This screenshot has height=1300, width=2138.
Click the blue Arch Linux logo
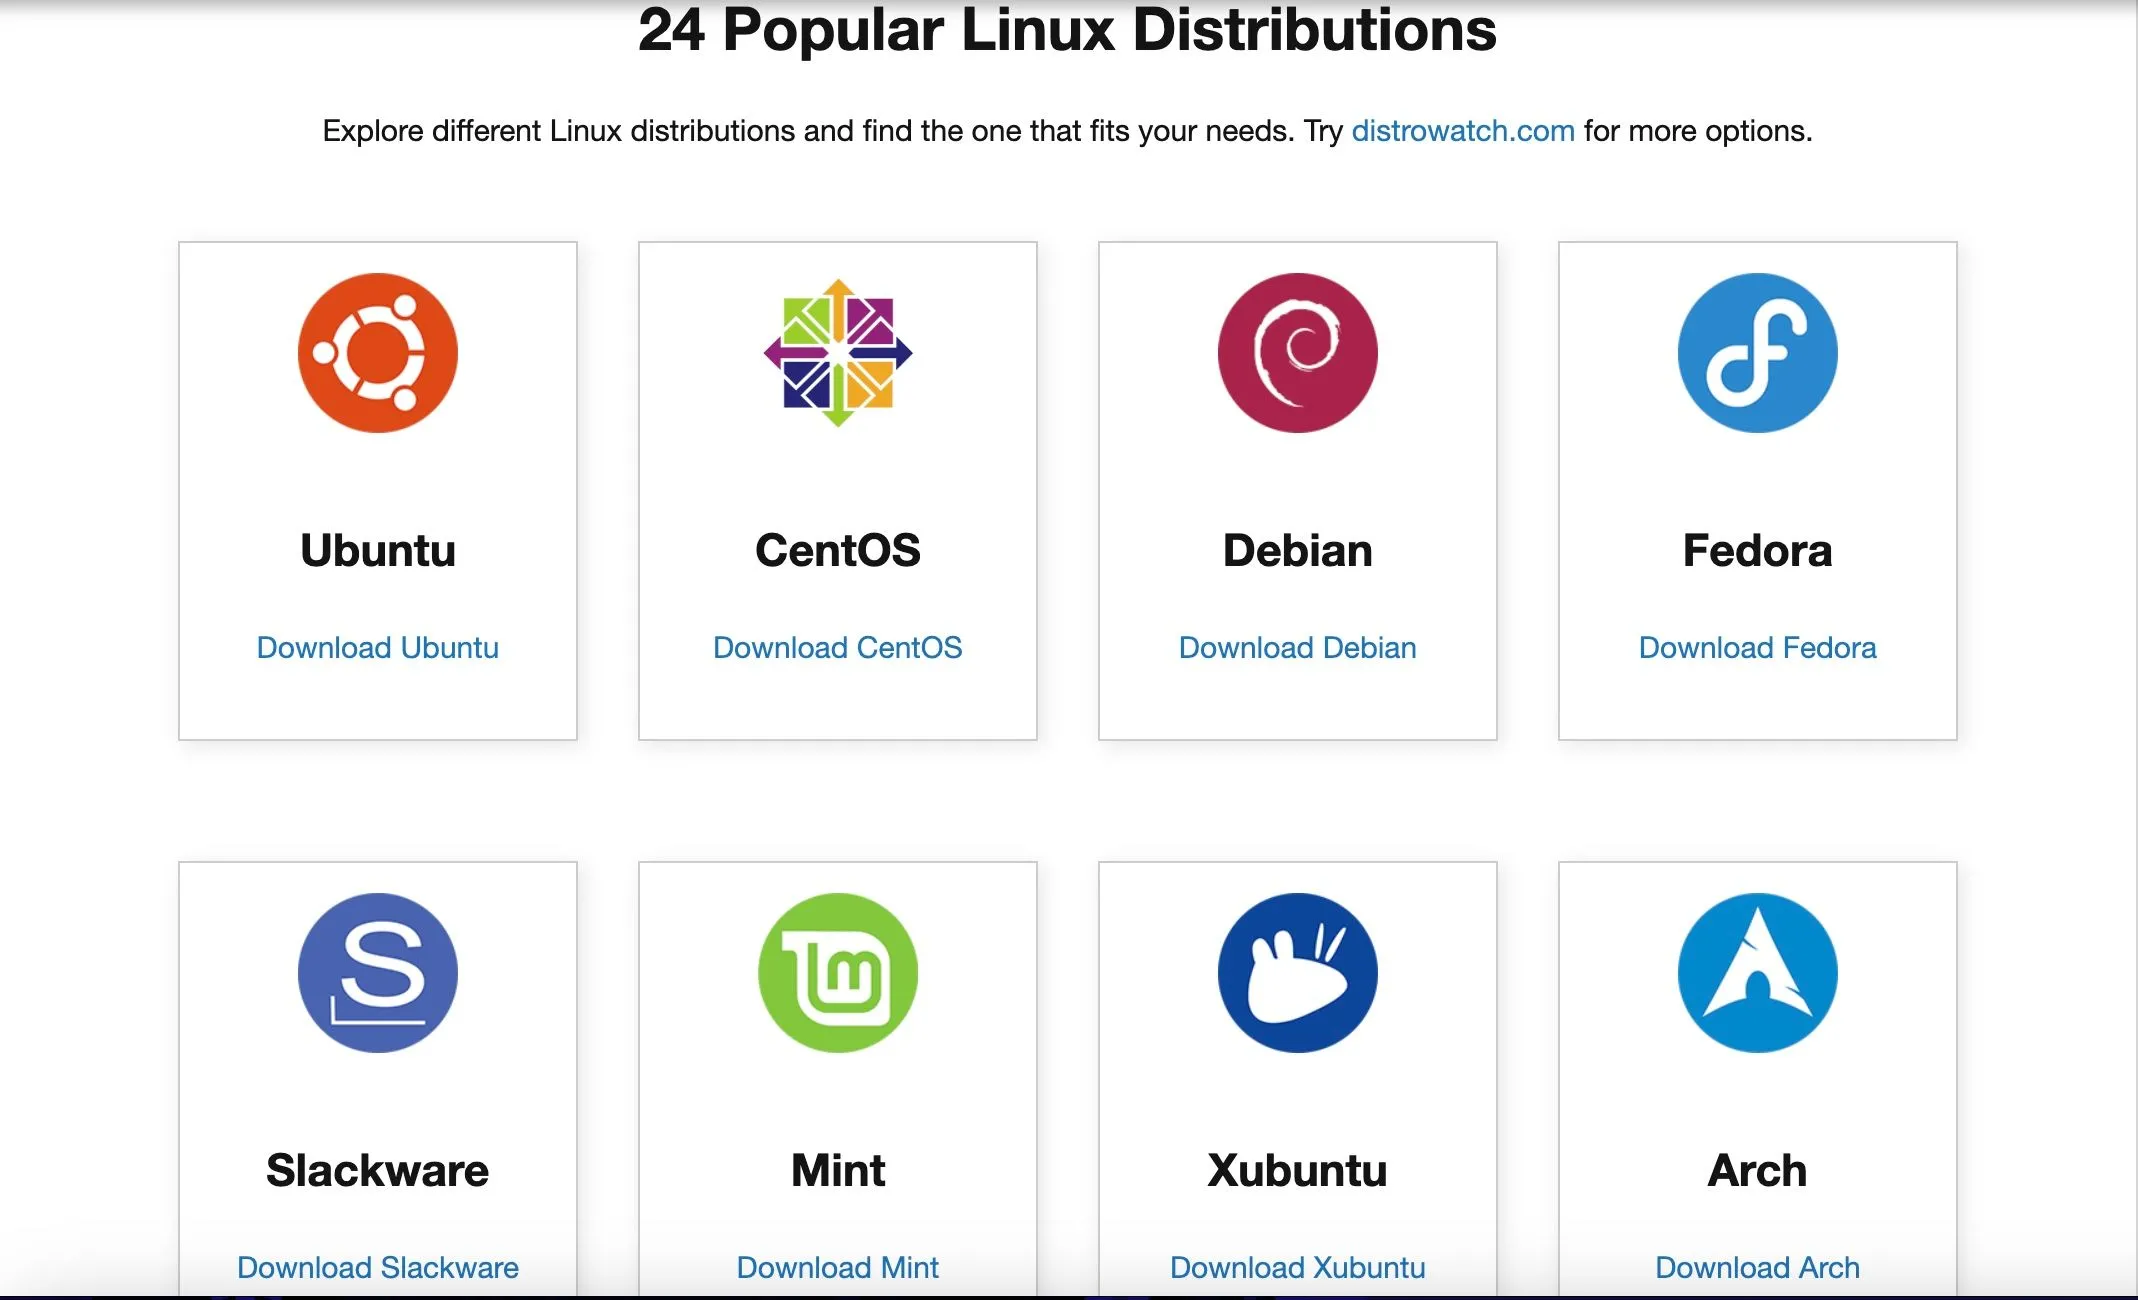point(1757,972)
